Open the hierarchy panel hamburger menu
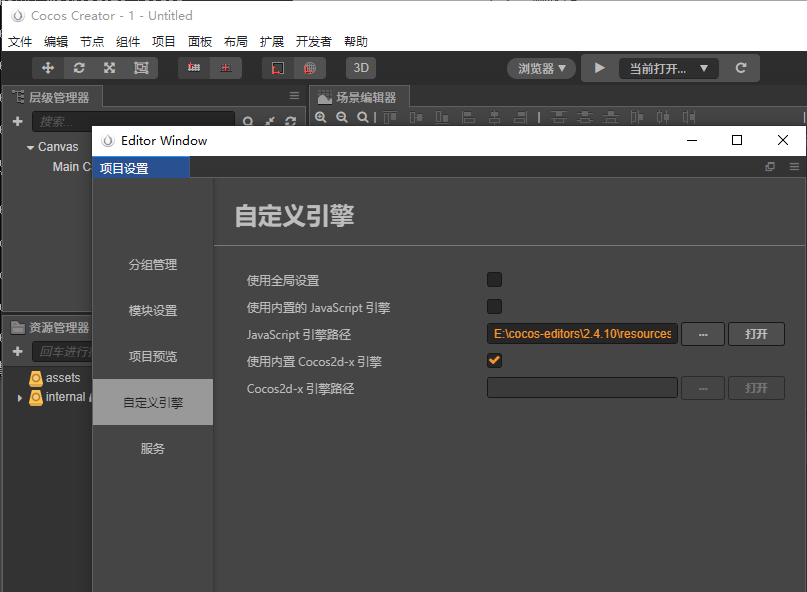Viewport: 807px width, 592px height. point(294,96)
